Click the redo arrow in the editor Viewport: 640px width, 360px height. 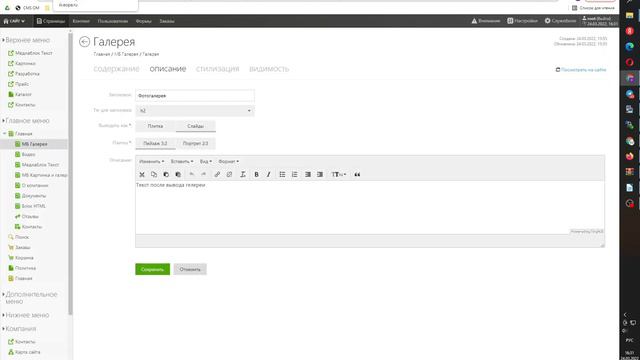coord(204,175)
